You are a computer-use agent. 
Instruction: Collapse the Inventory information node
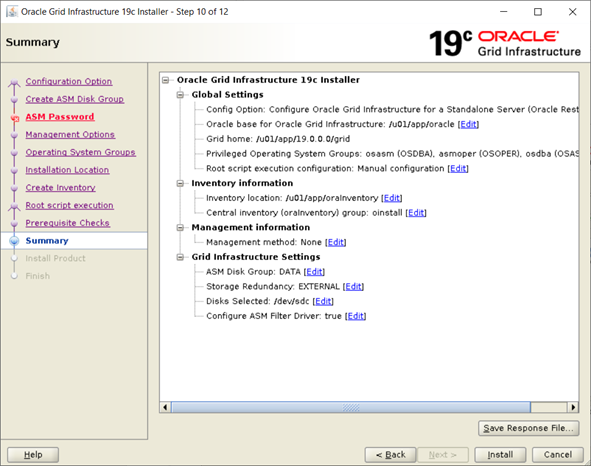[x=180, y=183]
